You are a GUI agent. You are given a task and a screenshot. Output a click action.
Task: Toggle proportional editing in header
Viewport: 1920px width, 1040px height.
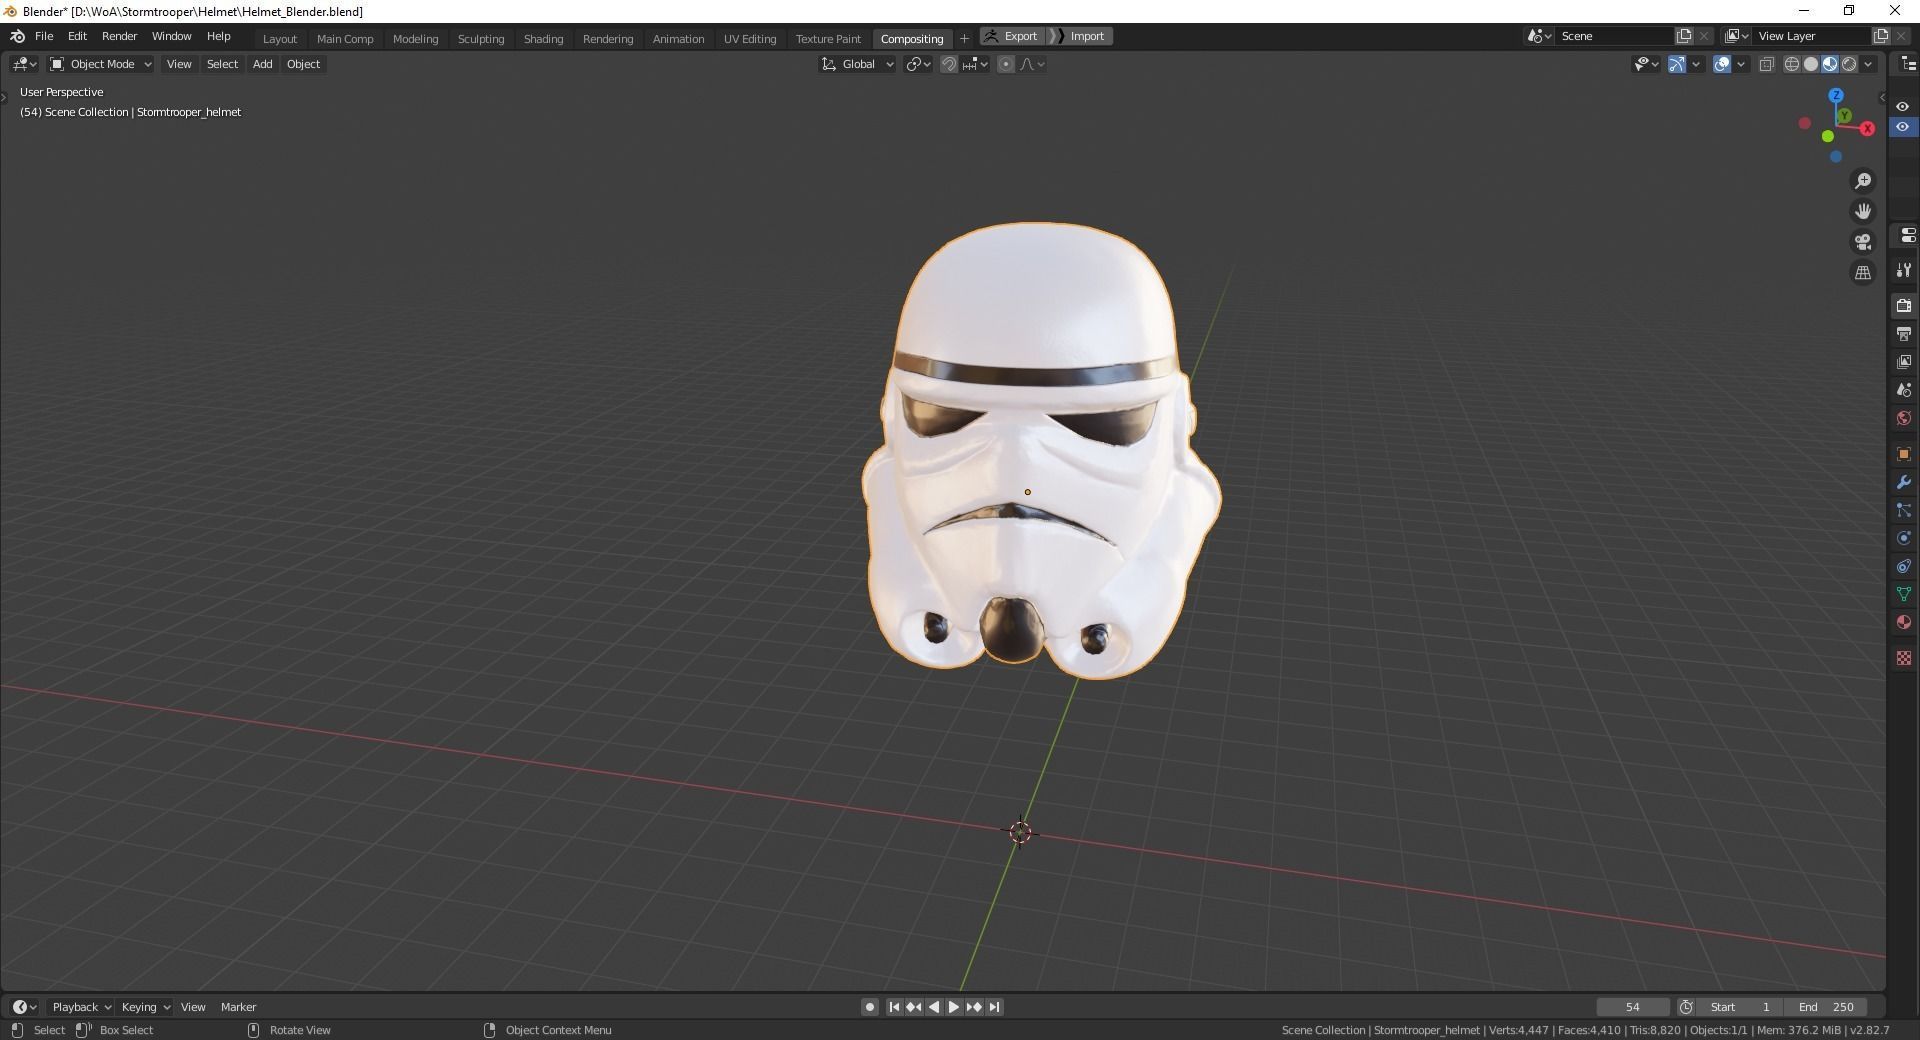click(x=1006, y=64)
